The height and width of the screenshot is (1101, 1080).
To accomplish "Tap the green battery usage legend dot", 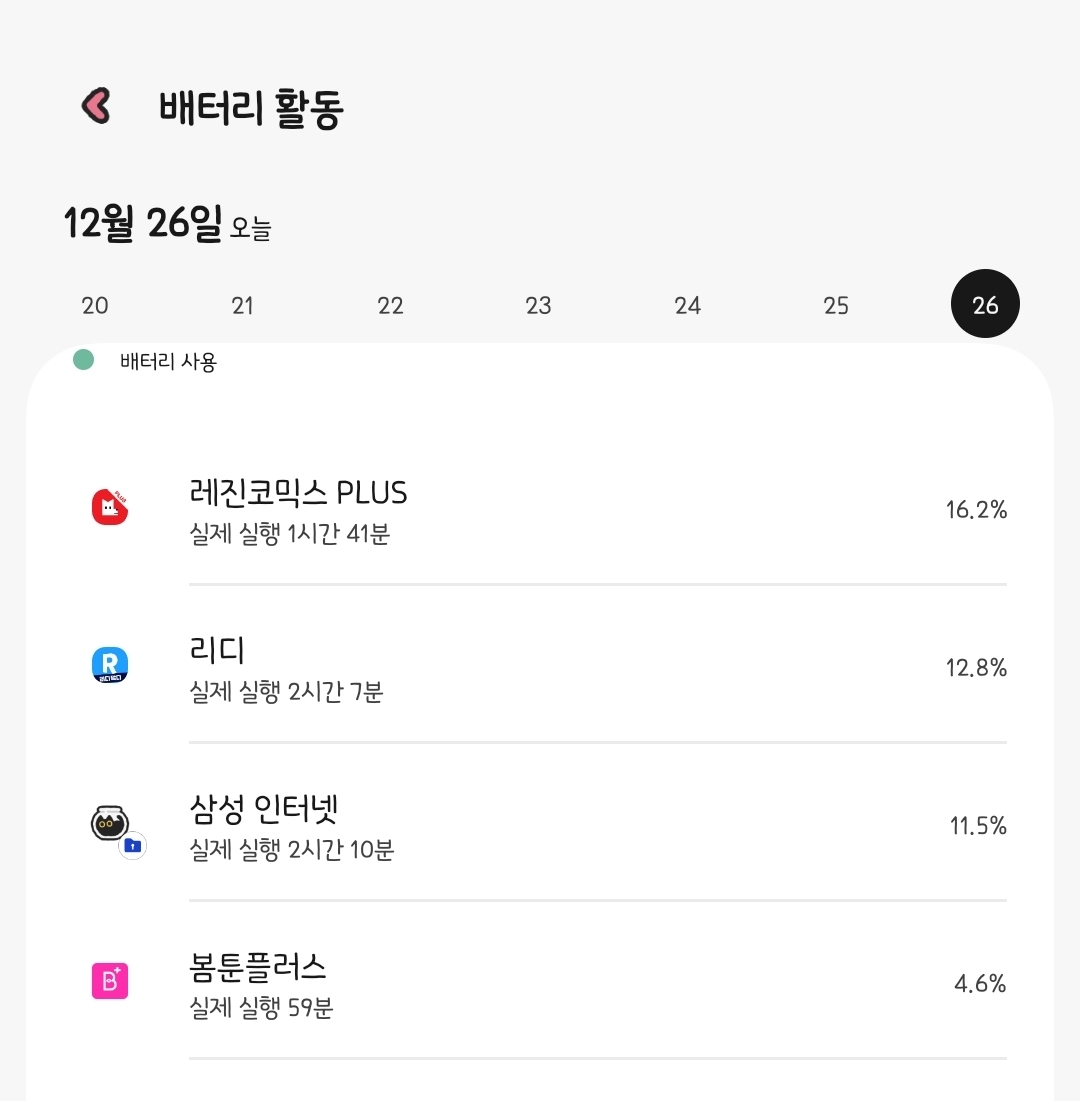I will 84,360.
